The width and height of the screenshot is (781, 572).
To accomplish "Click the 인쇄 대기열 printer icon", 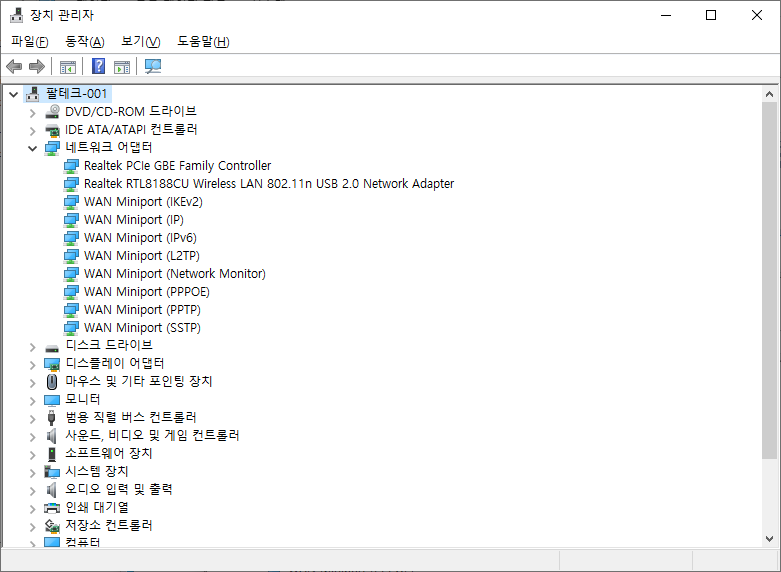I will 52,508.
